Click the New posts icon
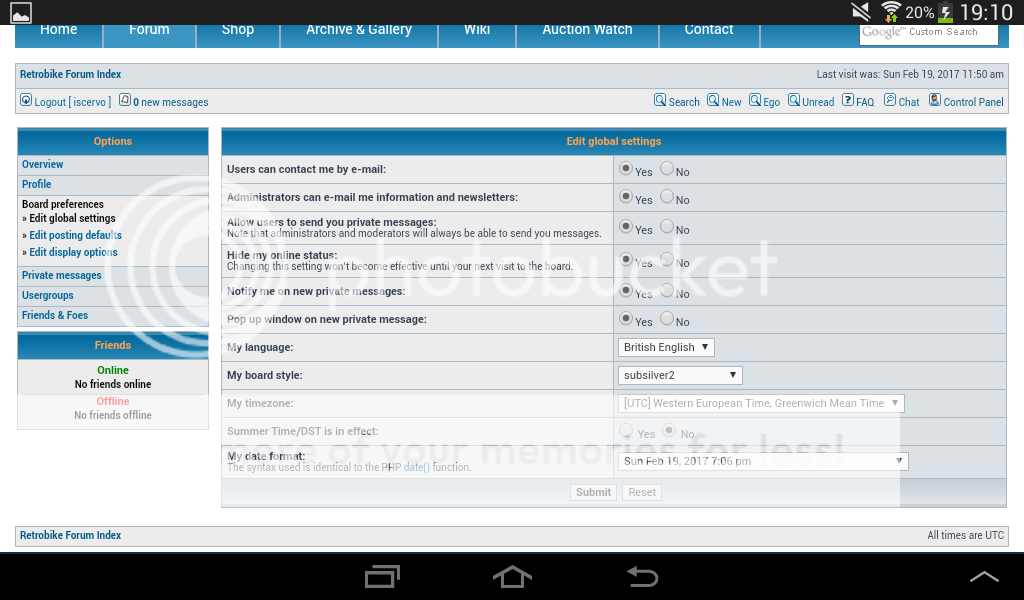The image size is (1024, 600). (x=713, y=101)
